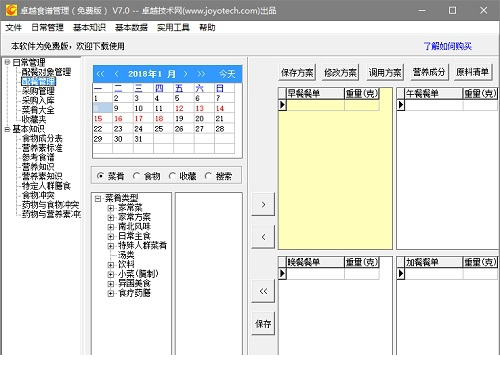Open the 基本数据 menu
This screenshot has width=500, height=369.
click(131, 28)
